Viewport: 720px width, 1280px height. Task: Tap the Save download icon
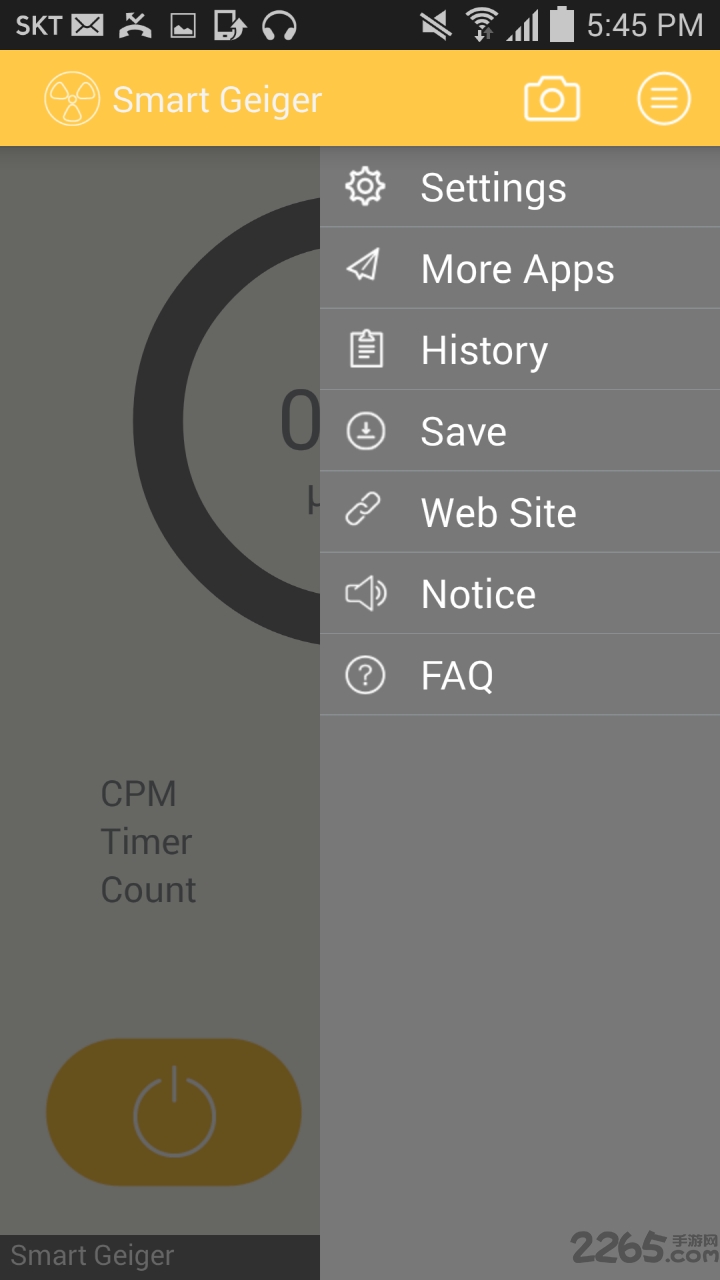click(x=365, y=431)
